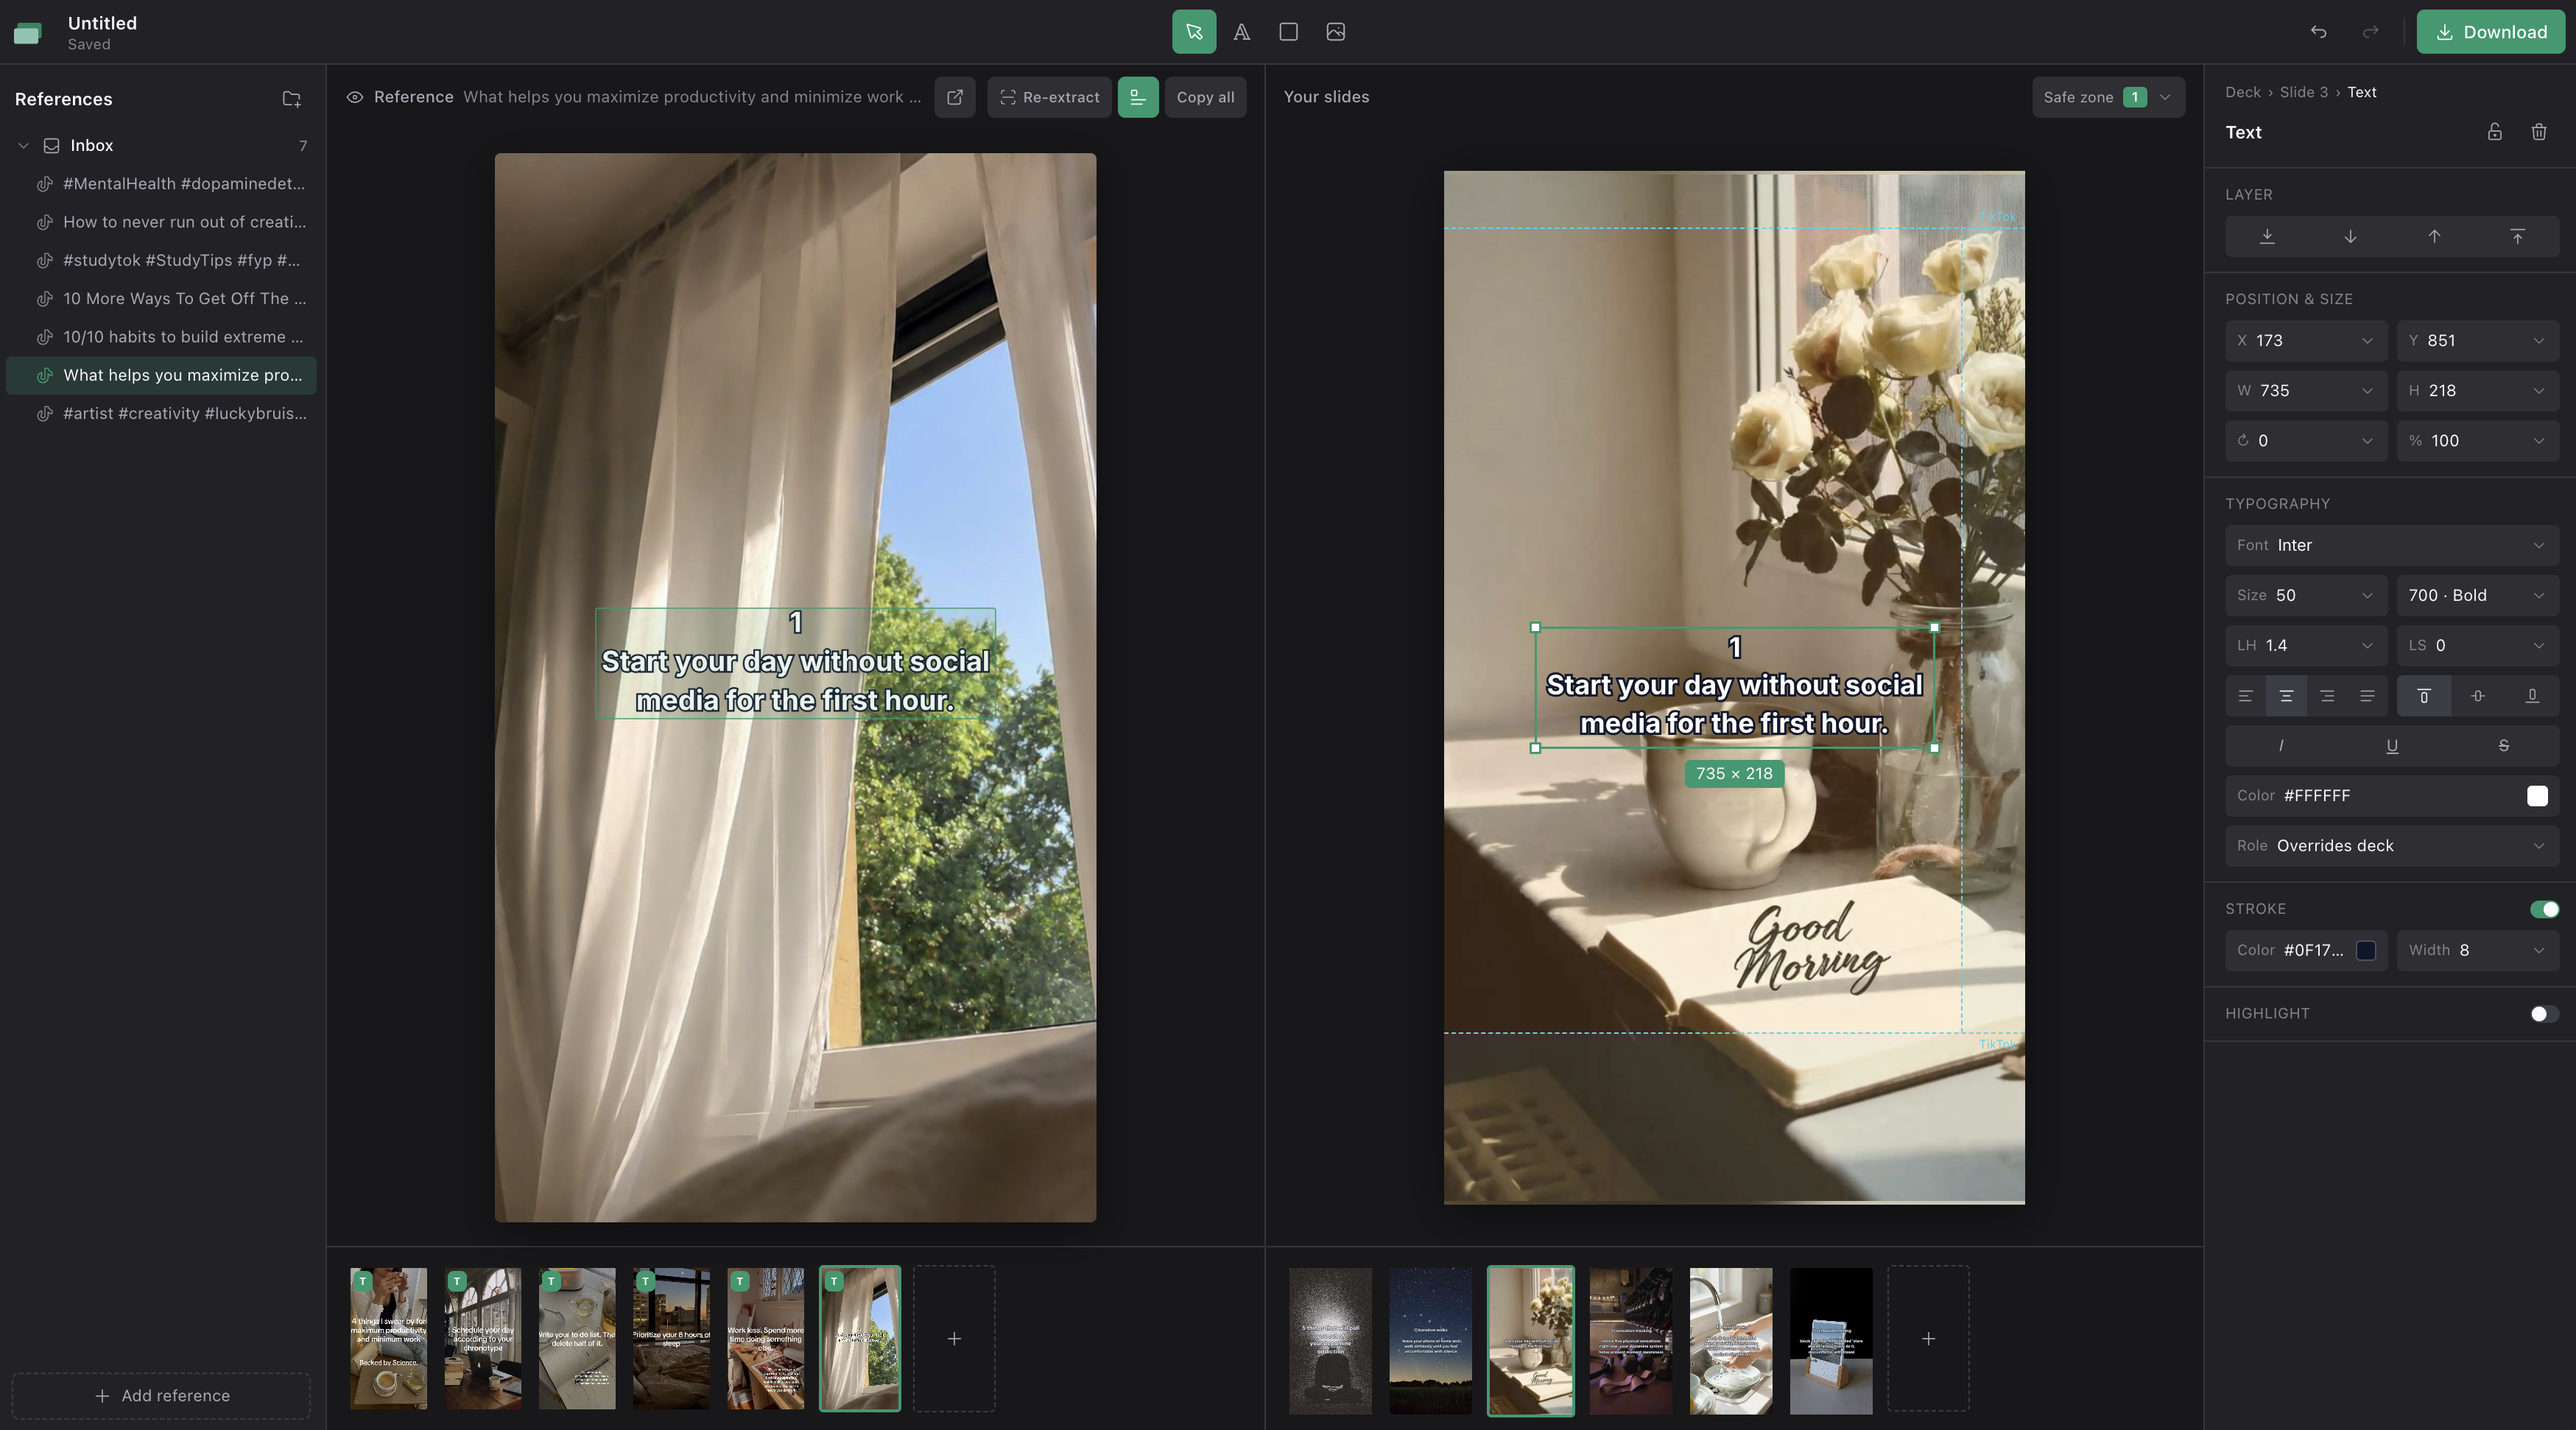Move layer down one step
The width and height of the screenshot is (2576, 1430).
tap(2350, 237)
